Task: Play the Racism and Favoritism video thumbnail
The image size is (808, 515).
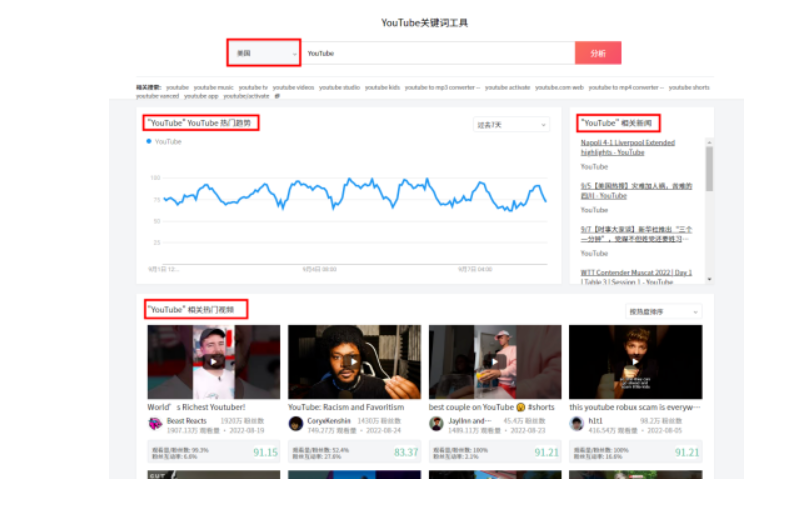Action: coord(354,361)
